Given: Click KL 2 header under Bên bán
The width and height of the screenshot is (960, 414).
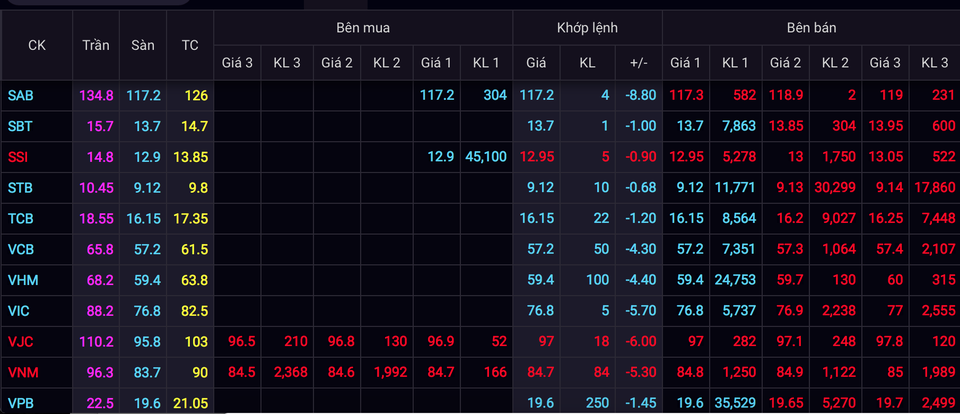Looking at the screenshot, I should point(835,62).
